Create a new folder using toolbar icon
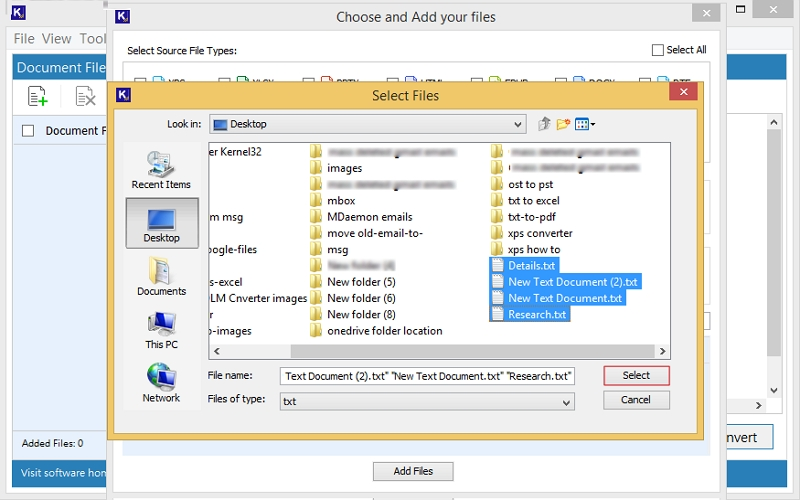 pos(563,124)
